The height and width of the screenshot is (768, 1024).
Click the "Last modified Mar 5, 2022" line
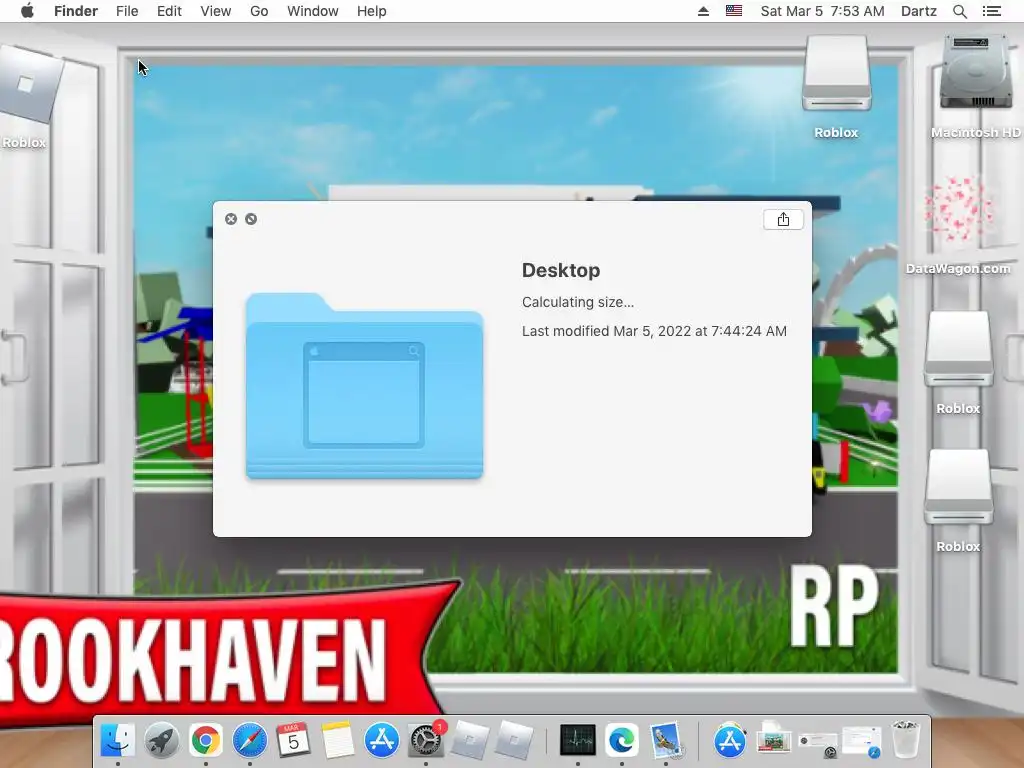654,331
